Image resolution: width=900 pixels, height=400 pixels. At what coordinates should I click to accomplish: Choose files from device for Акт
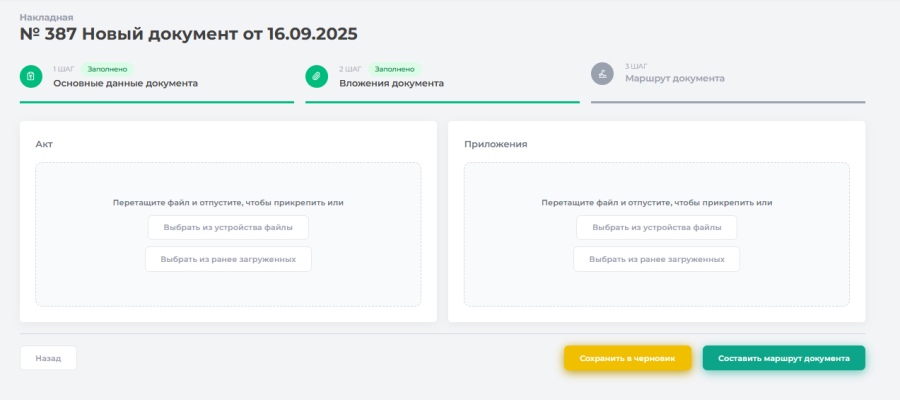228,228
